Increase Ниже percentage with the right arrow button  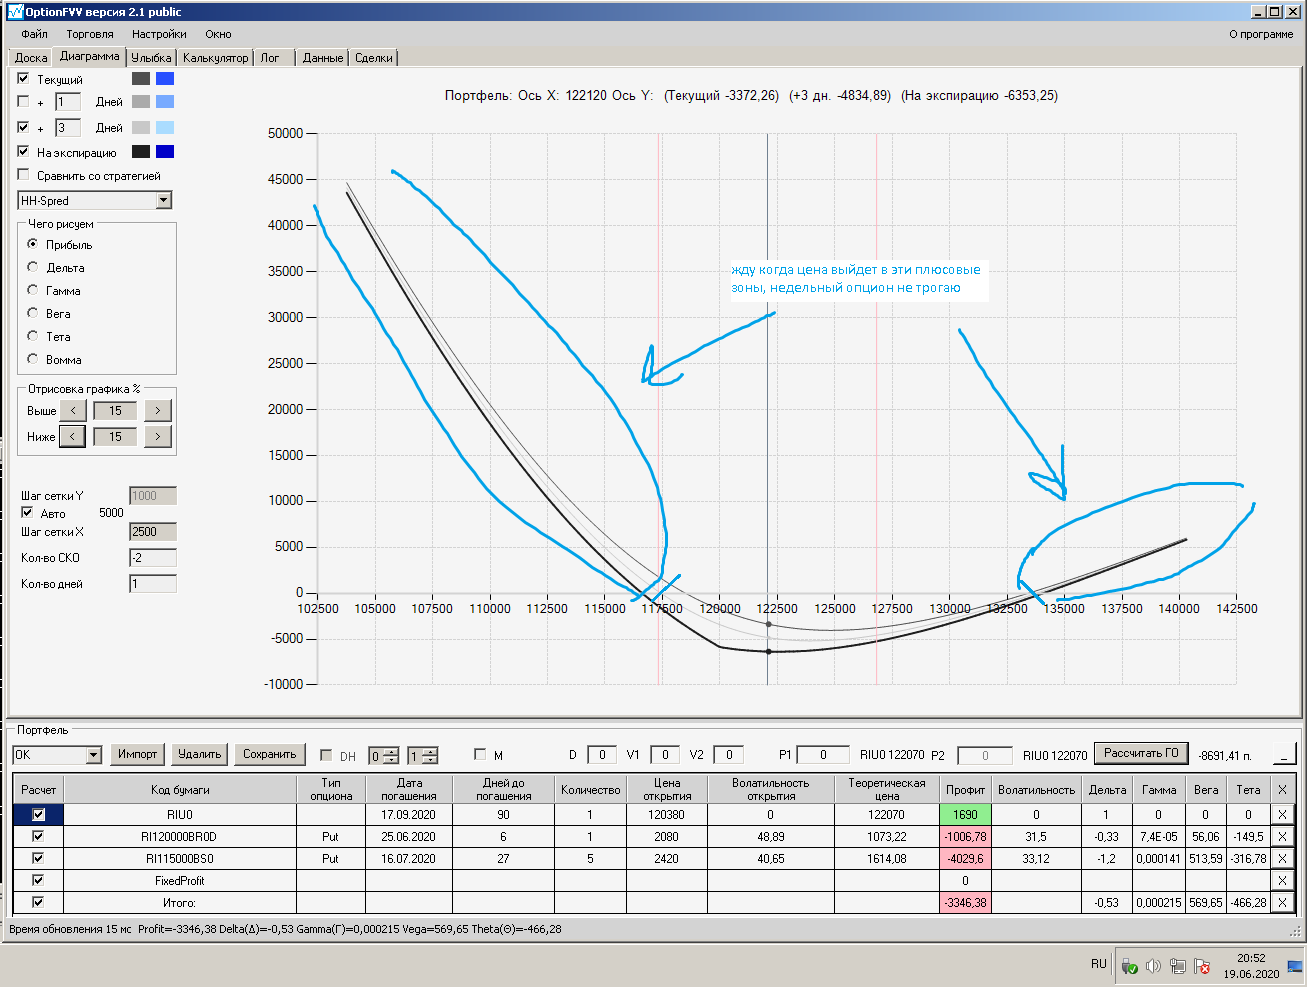click(x=158, y=436)
